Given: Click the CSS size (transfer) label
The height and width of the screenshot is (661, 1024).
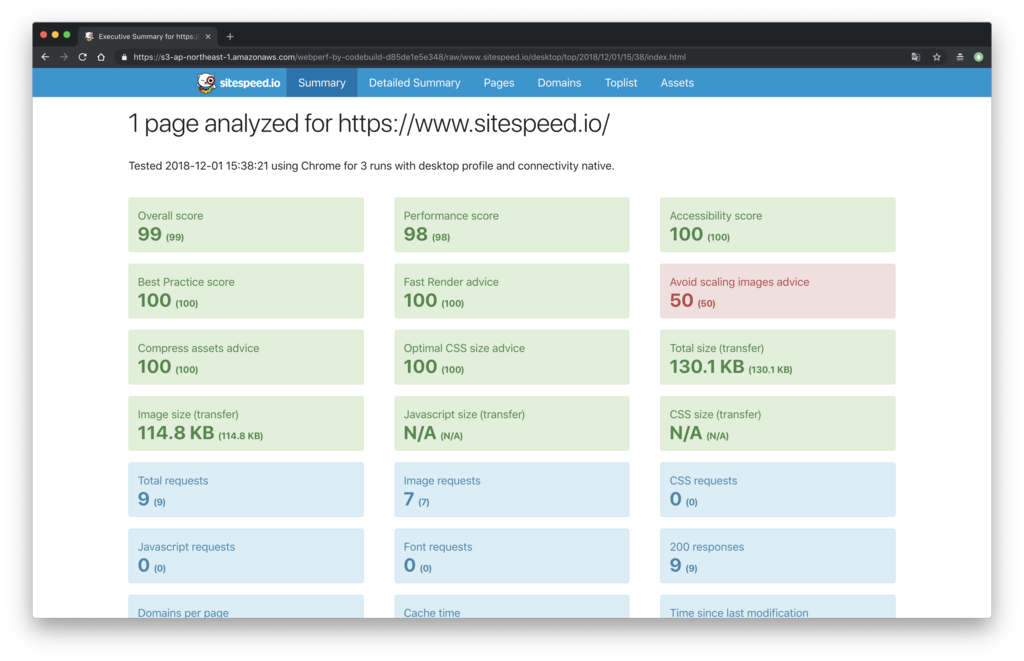Looking at the screenshot, I should click(715, 414).
